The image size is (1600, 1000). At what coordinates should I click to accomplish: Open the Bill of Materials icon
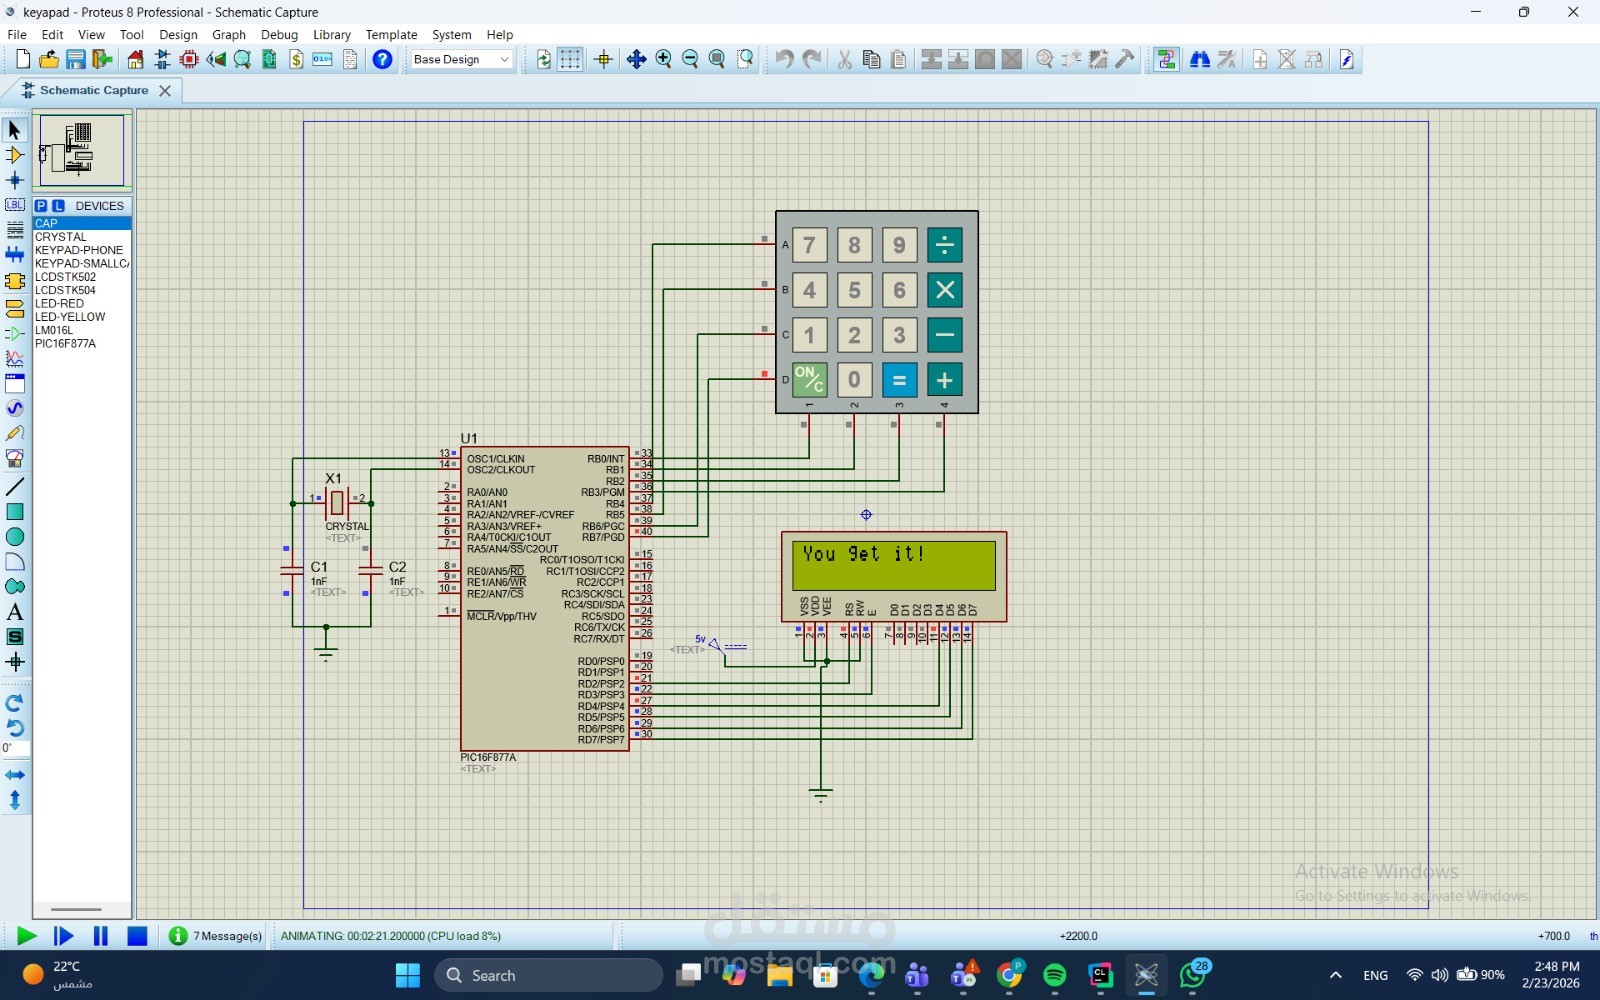296,60
